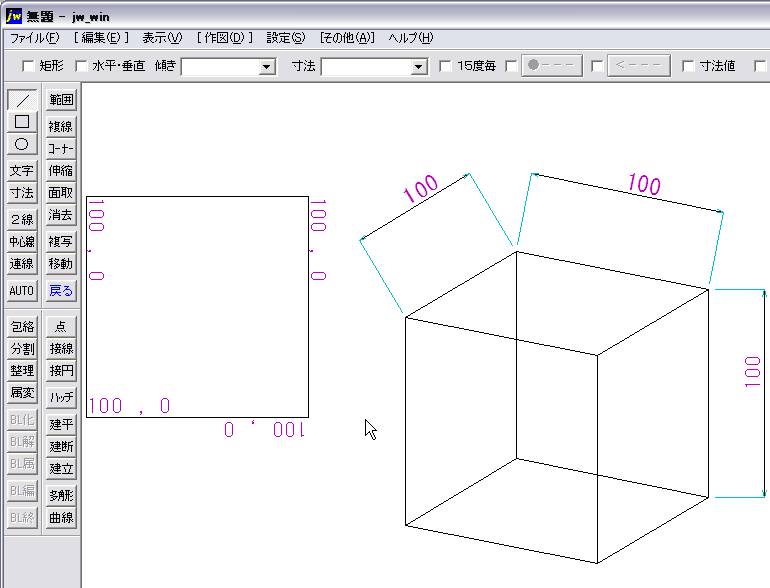770x588 pixels.
Task: Choose the 文字 text tool
Action: point(22,170)
